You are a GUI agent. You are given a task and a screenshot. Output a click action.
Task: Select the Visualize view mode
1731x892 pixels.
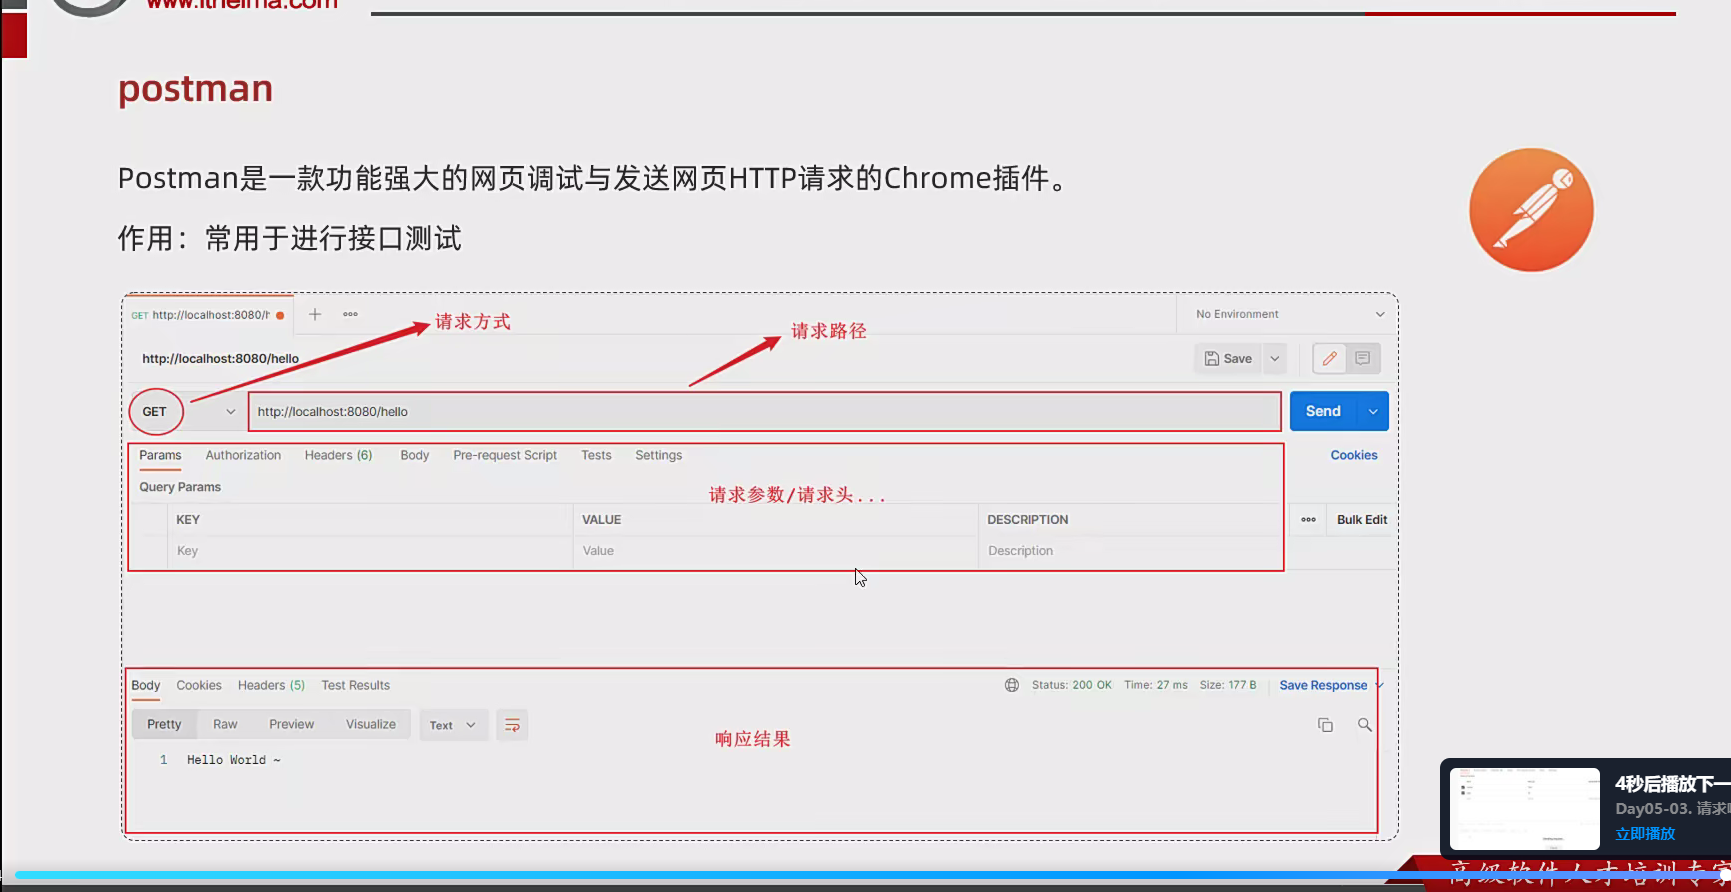(x=371, y=724)
